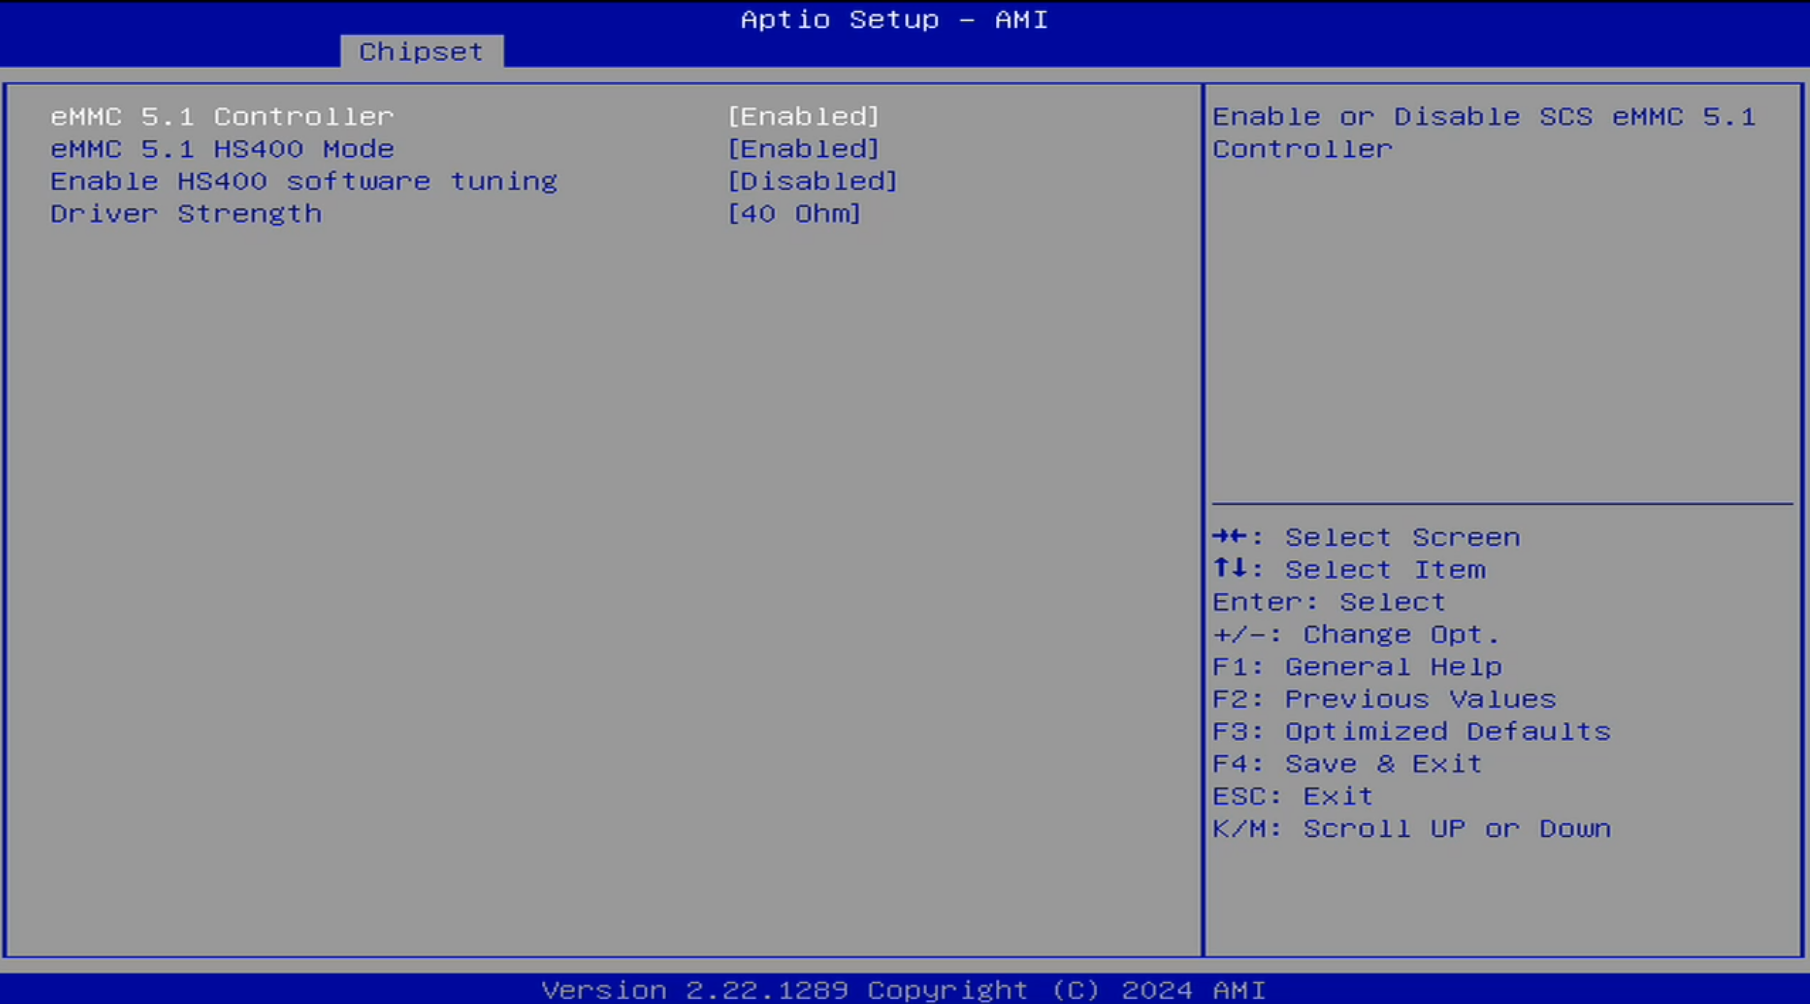Toggle the HS400 Mode Enabled value
The image size is (1810, 1004).
pyautogui.click(x=803, y=149)
